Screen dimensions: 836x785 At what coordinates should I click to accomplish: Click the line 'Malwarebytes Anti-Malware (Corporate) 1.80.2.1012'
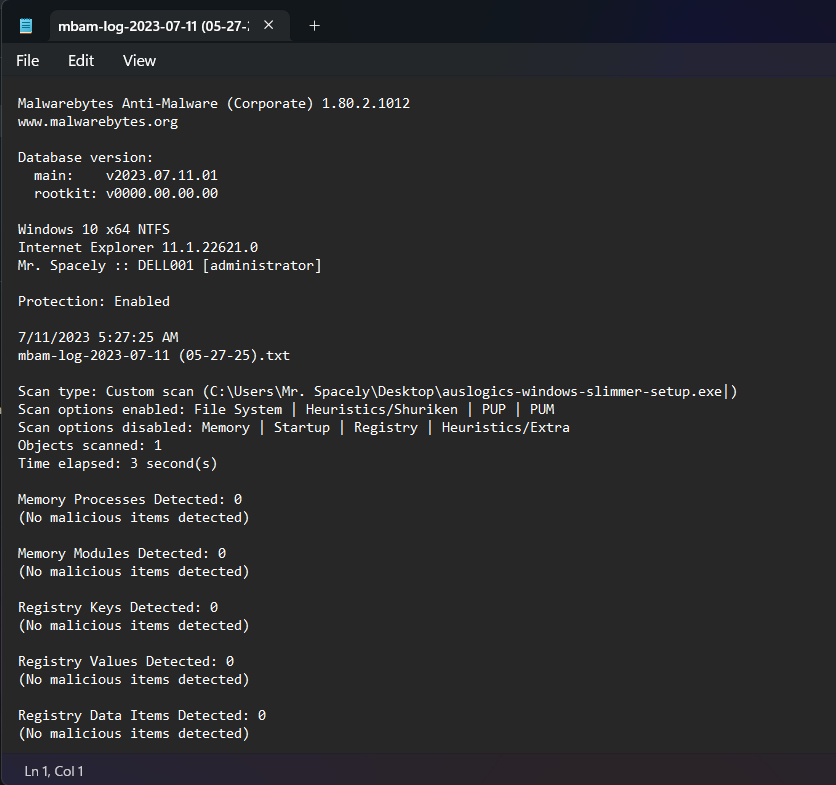214,103
